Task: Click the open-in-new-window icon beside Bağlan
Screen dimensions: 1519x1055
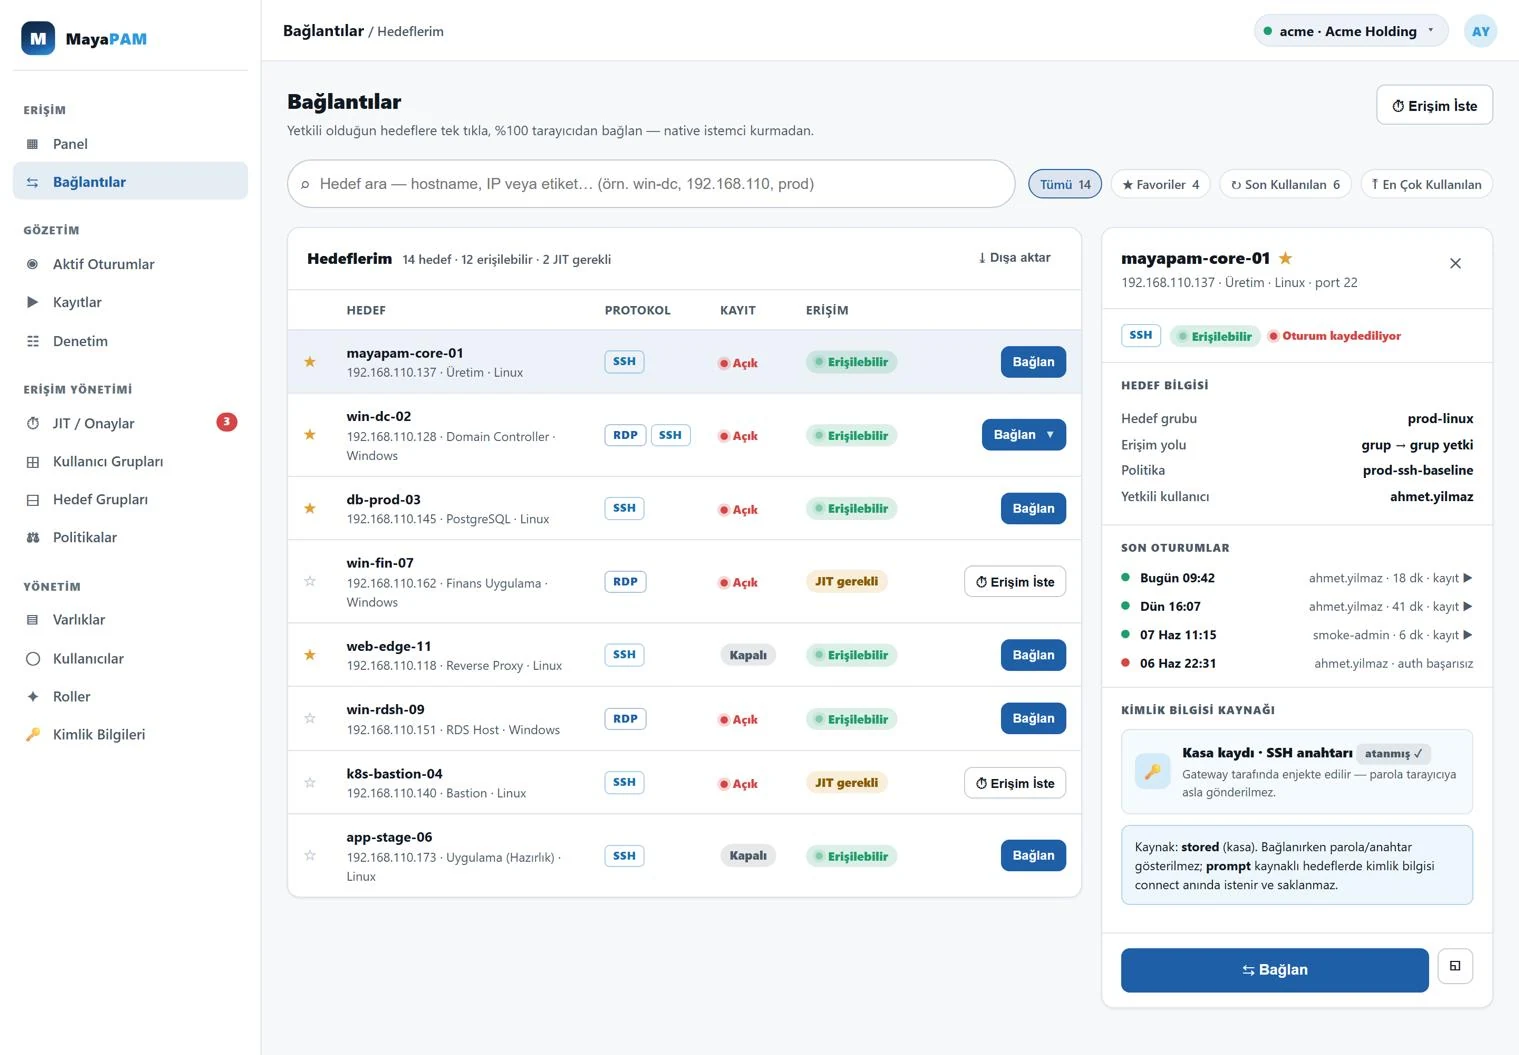Action: [1455, 966]
